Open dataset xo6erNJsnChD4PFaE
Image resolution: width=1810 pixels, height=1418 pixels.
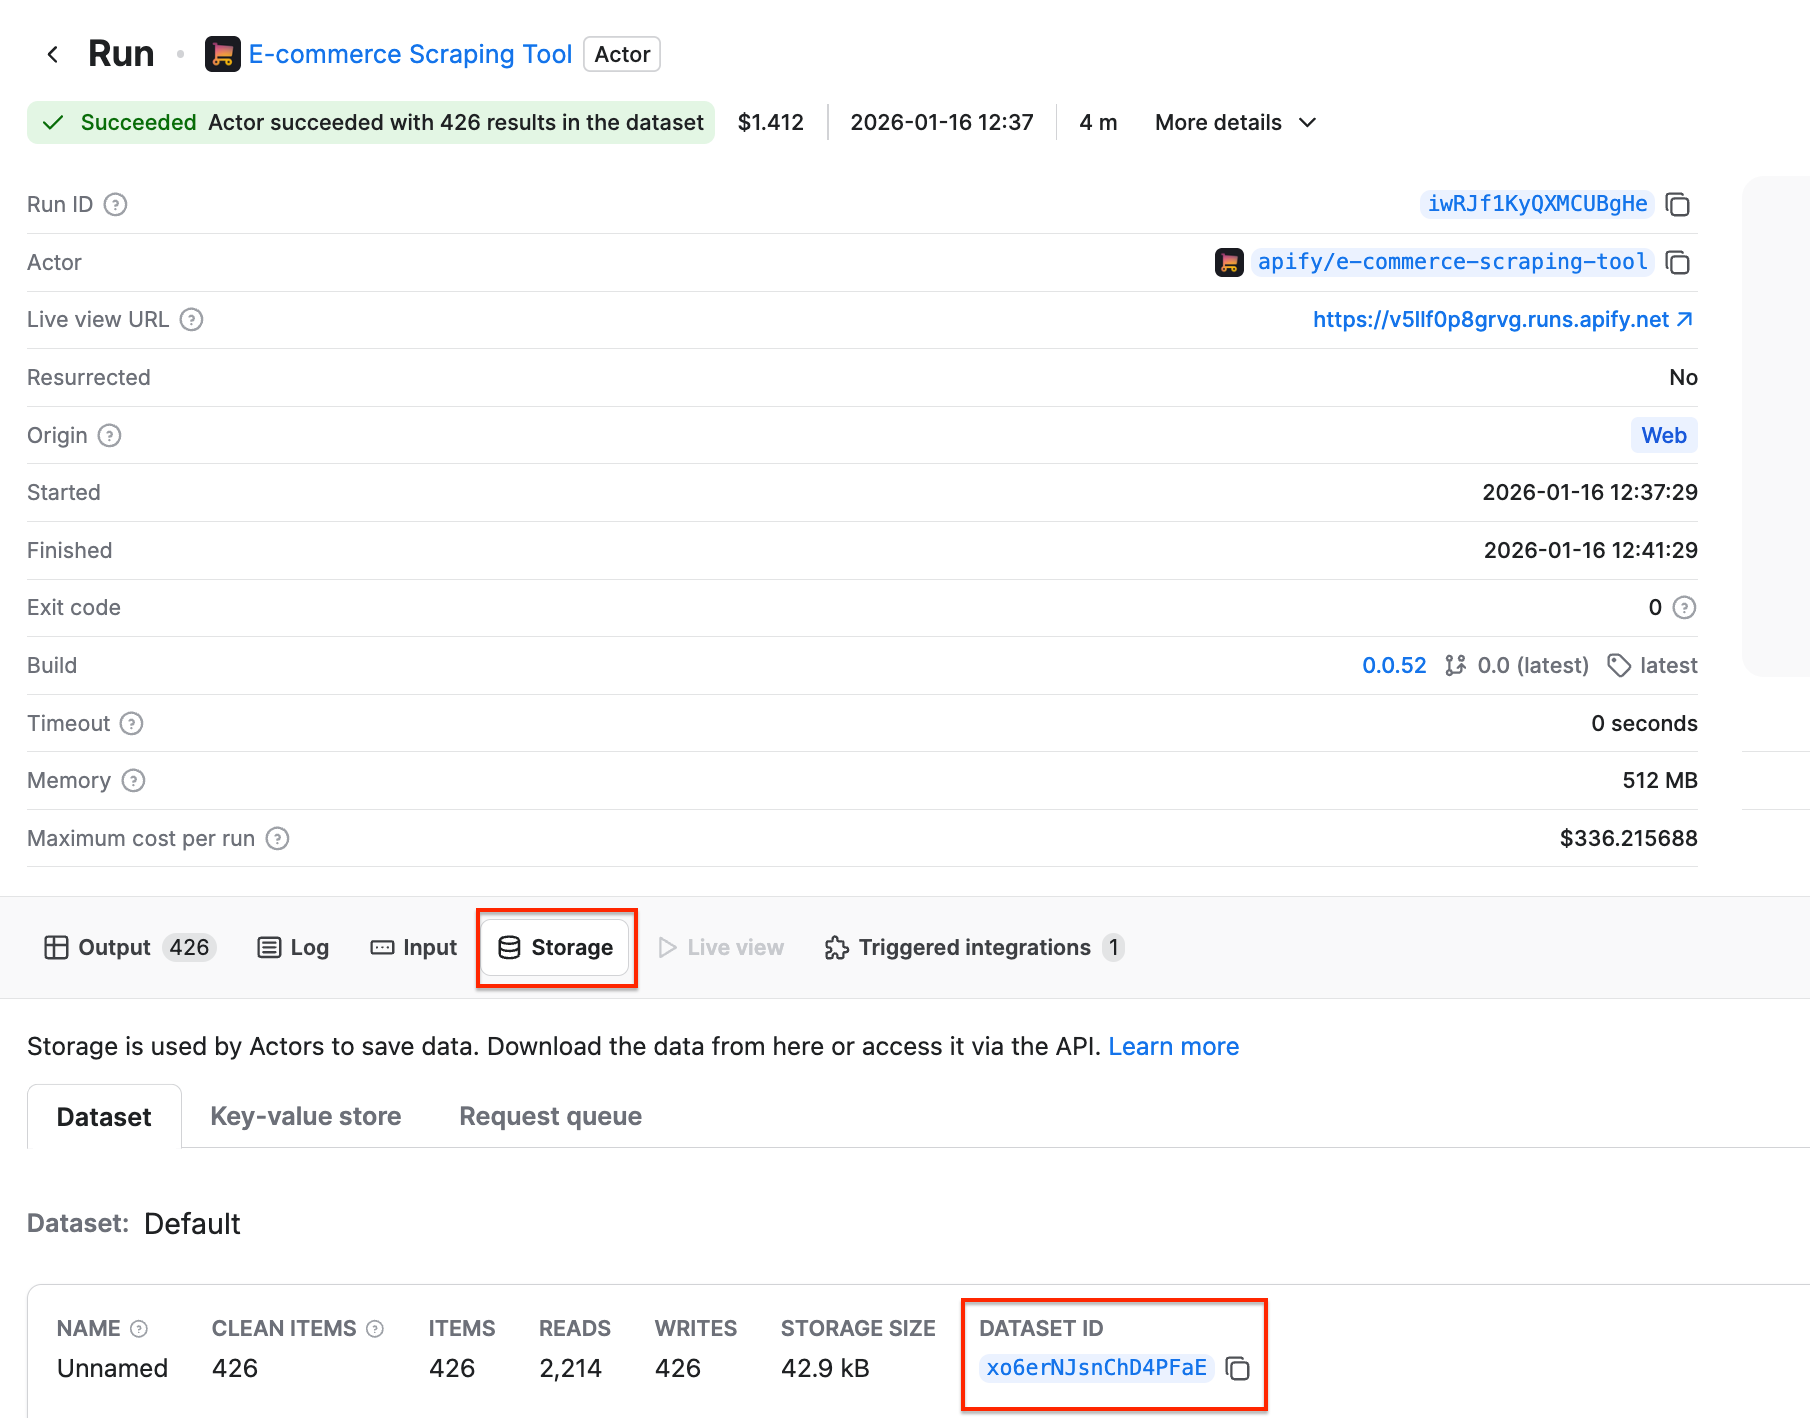[x=1095, y=1368]
